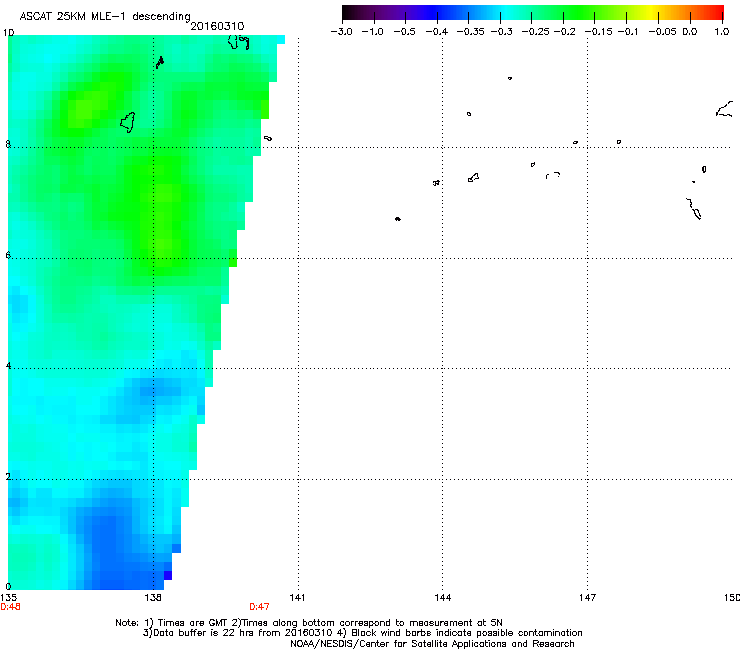The height and width of the screenshot is (650, 740).
Task: Click the note line "3)Data buffer is 22 hrs"
Action: [x=362, y=633]
